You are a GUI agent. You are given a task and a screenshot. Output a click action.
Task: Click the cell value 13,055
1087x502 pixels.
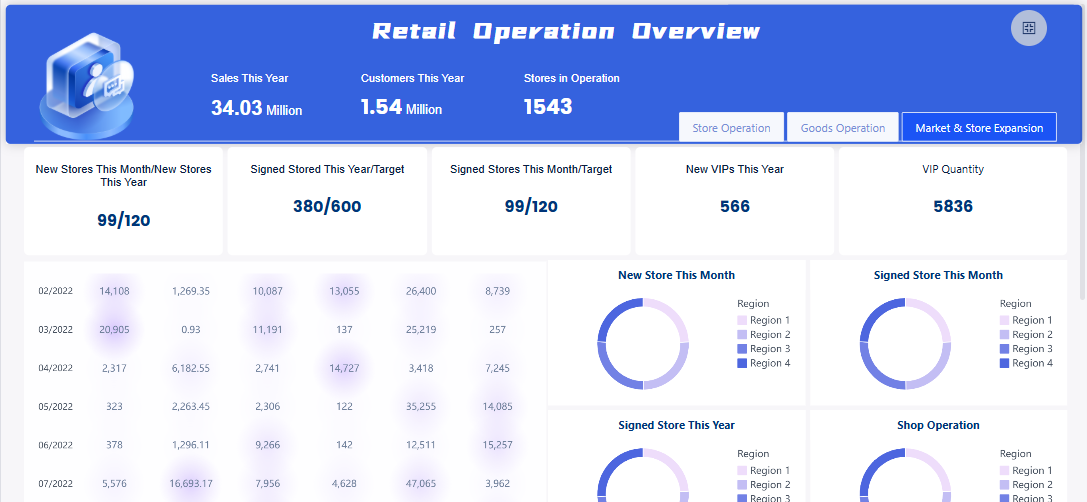click(345, 291)
